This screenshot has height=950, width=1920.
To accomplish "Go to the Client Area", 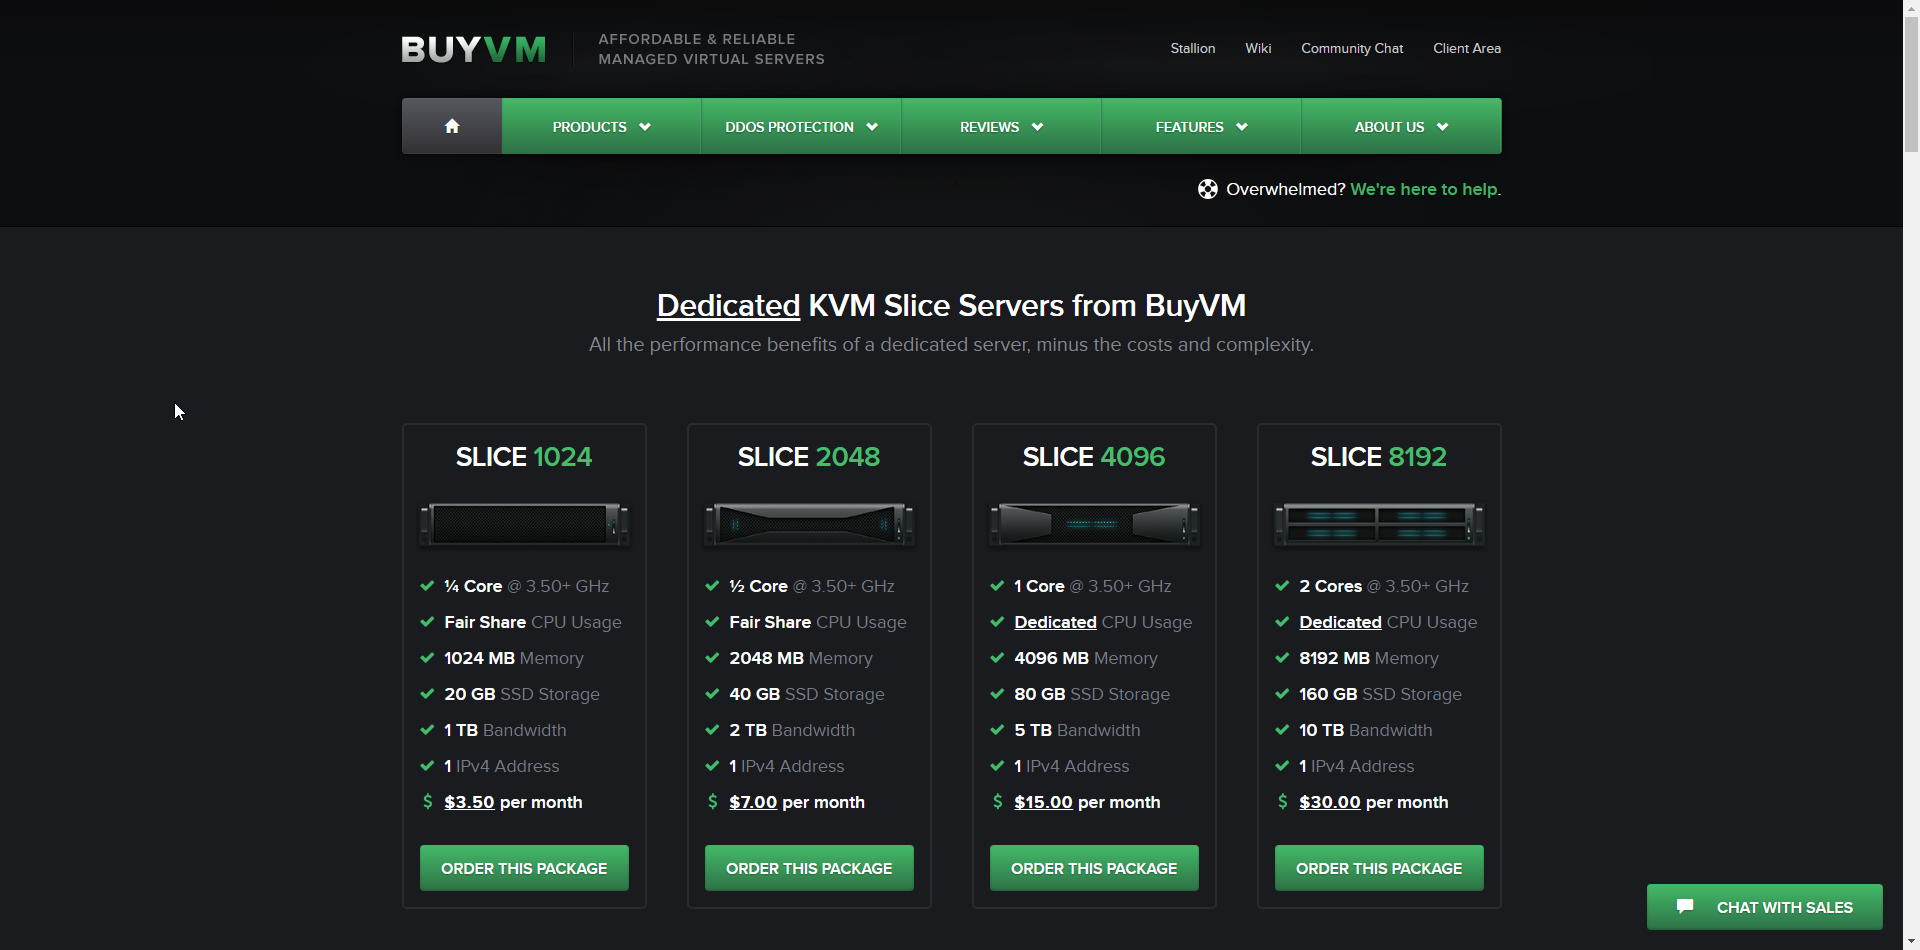I will click(1466, 48).
